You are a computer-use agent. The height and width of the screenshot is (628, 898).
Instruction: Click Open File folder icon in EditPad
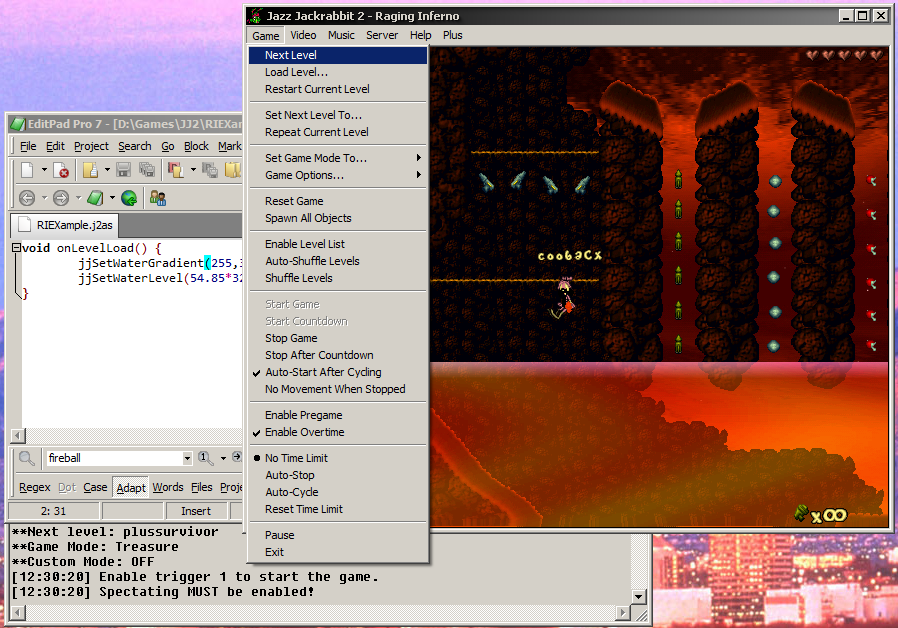click(x=90, y=170)
